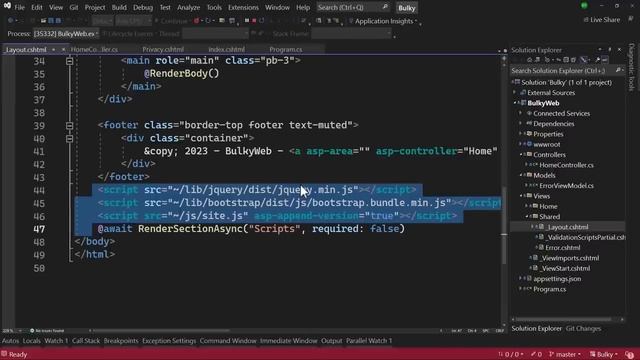Click Collapse All in Solution Explorer toolbar
640x360 pixels.
[x=566, y=60]
